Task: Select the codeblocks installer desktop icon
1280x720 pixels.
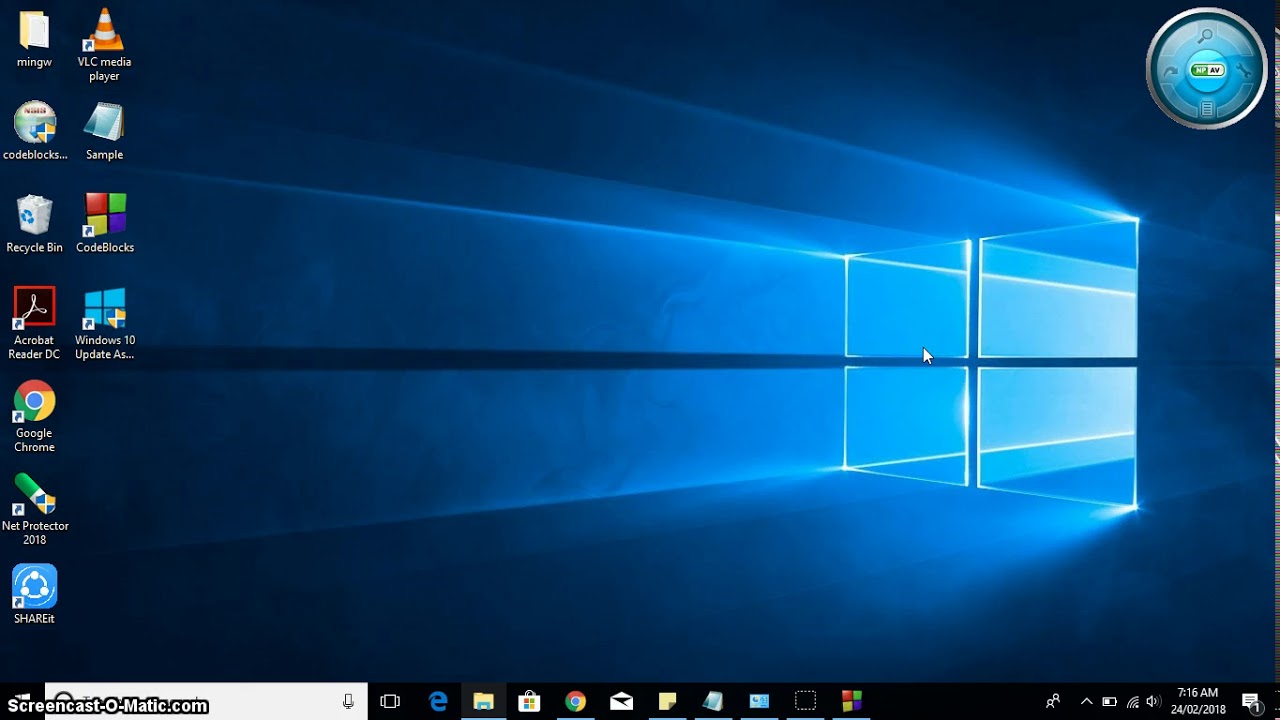Action: [35, 131]
